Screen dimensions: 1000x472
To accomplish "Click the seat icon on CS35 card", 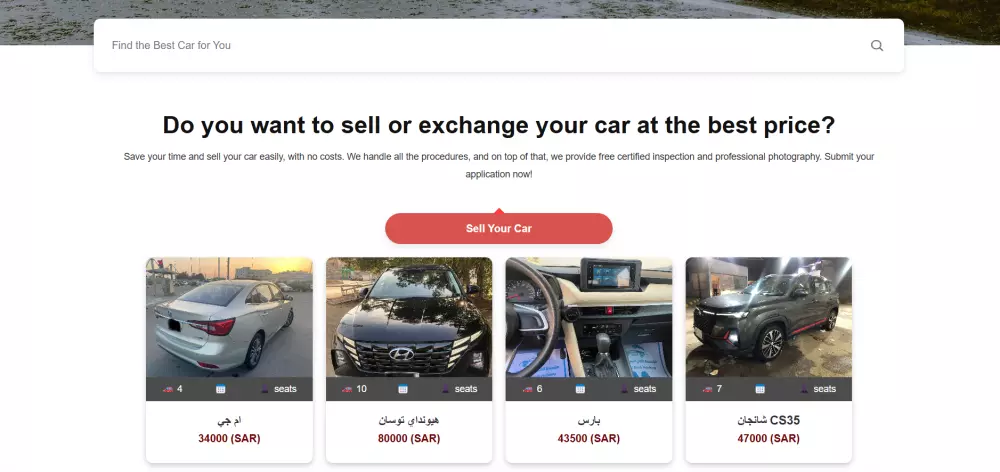I will pos(804,388).
